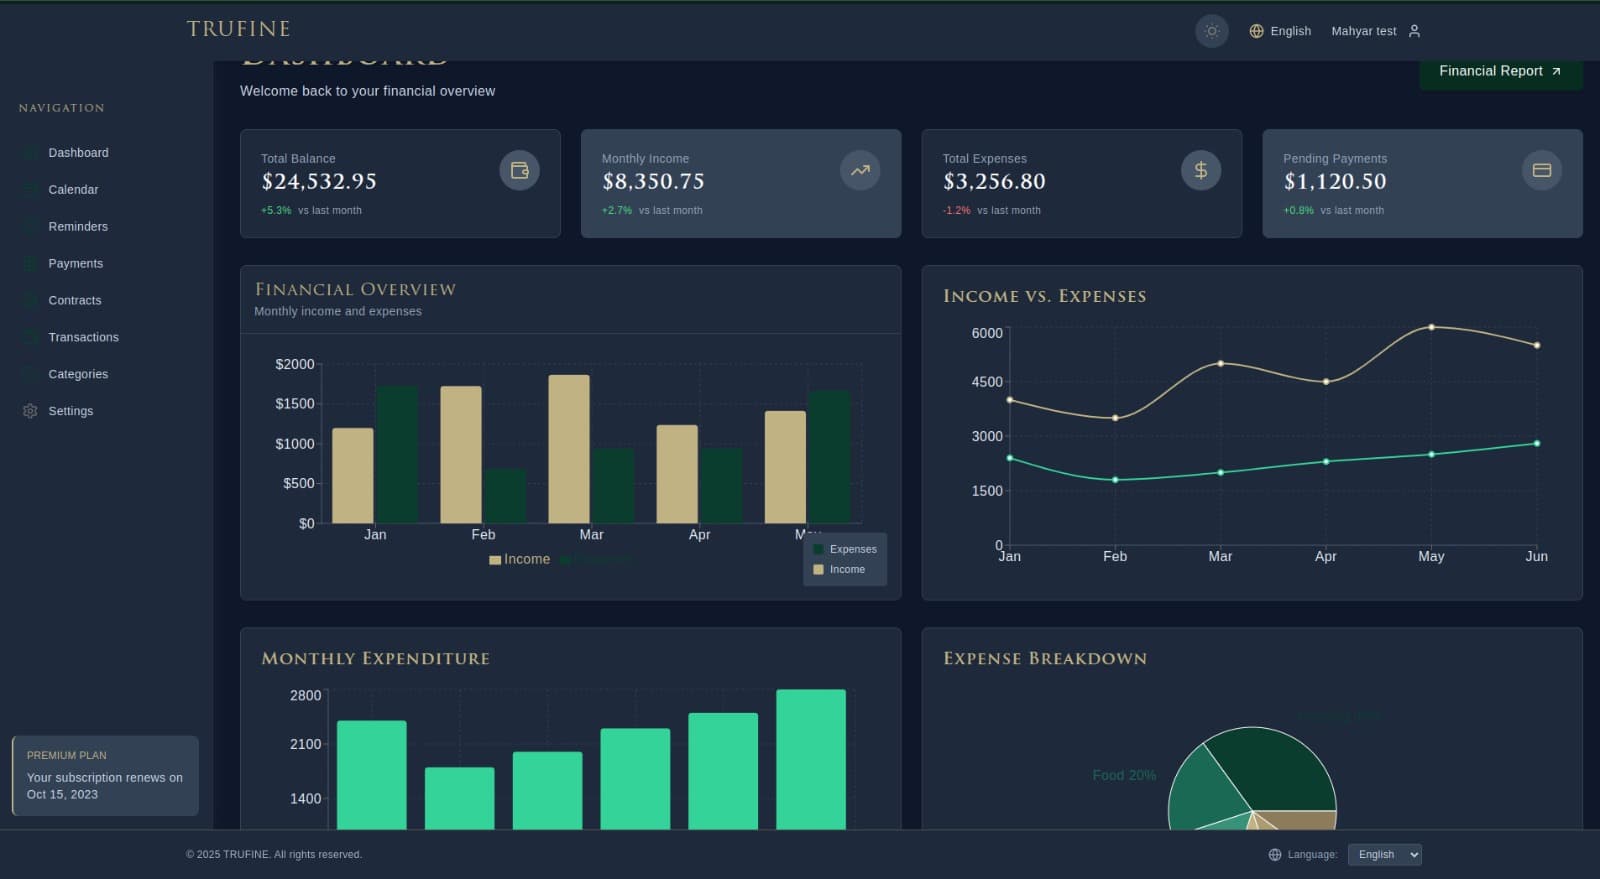Click the arrow icon on Financial Report button
Viewport: 1600px width, 879px height.
(x=1556, y=71)
